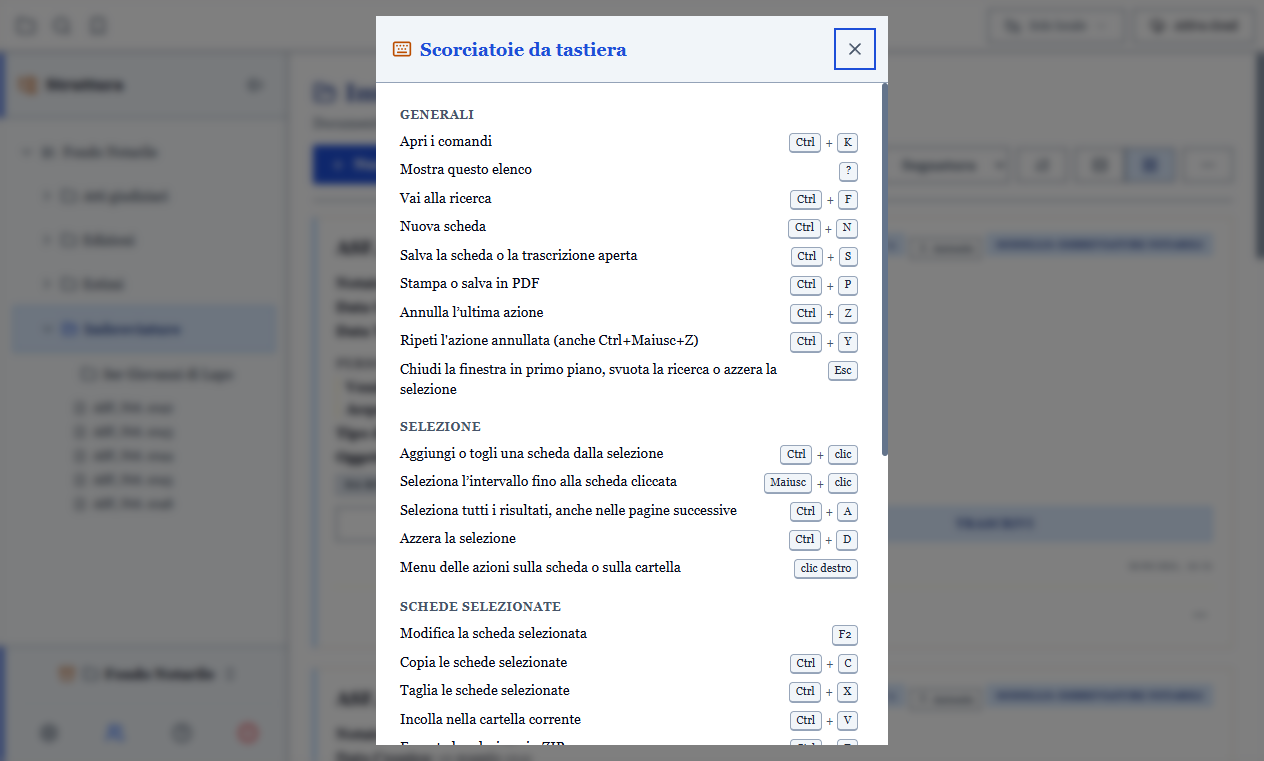Click the V key badge
The width and height of the screenshot is (1264, 761).
pos(848,721)
